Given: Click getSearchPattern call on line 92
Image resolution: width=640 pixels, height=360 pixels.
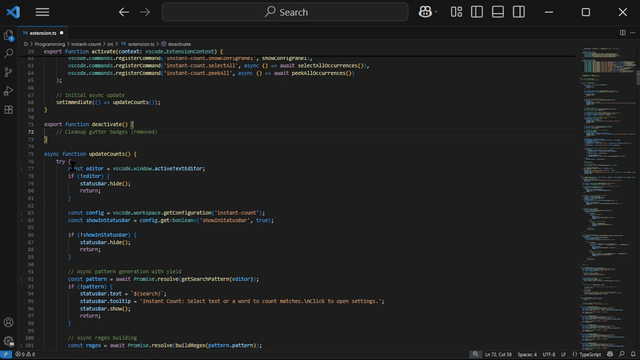Looking at the screenshot, I should (x=205, y=279).
